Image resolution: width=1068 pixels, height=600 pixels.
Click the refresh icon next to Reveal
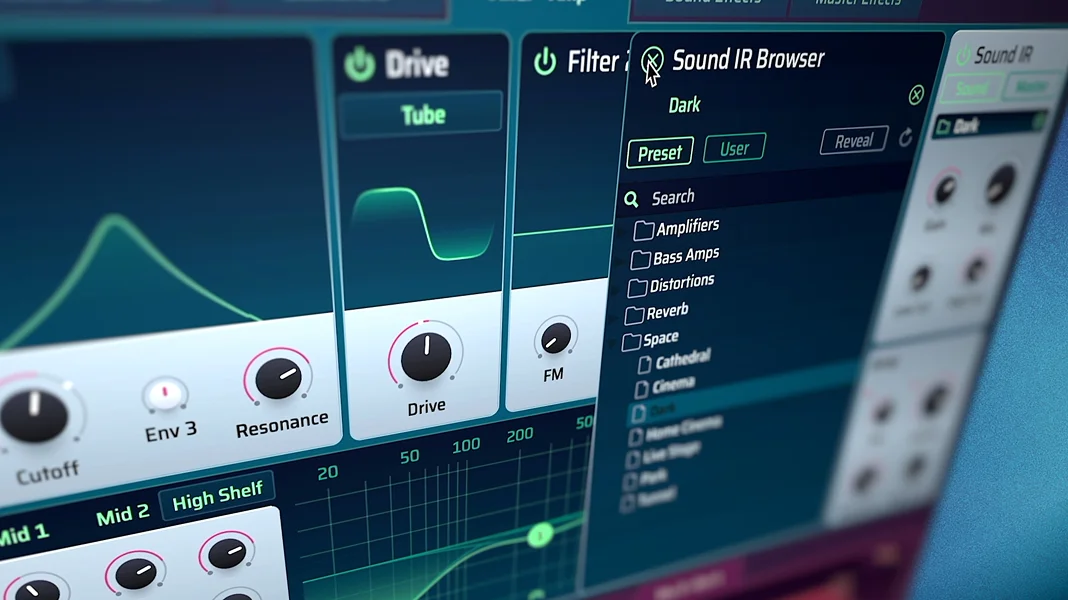[906, 138]
